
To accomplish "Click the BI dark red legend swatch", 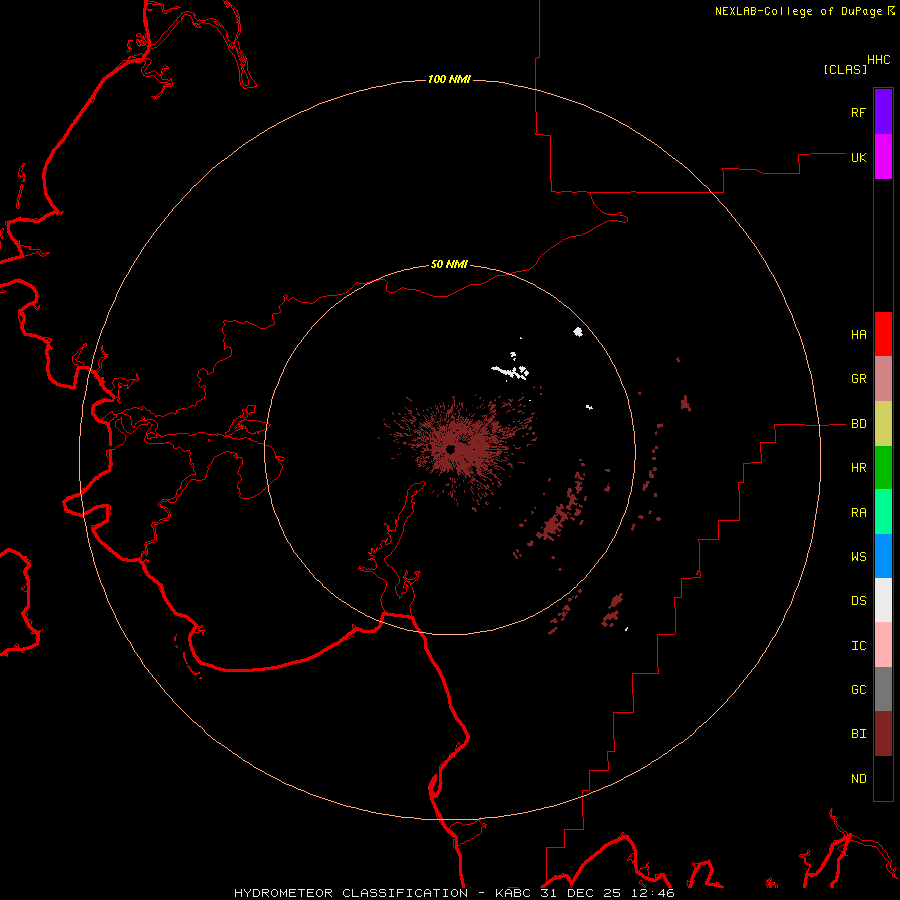I will (x=883, y=734).
